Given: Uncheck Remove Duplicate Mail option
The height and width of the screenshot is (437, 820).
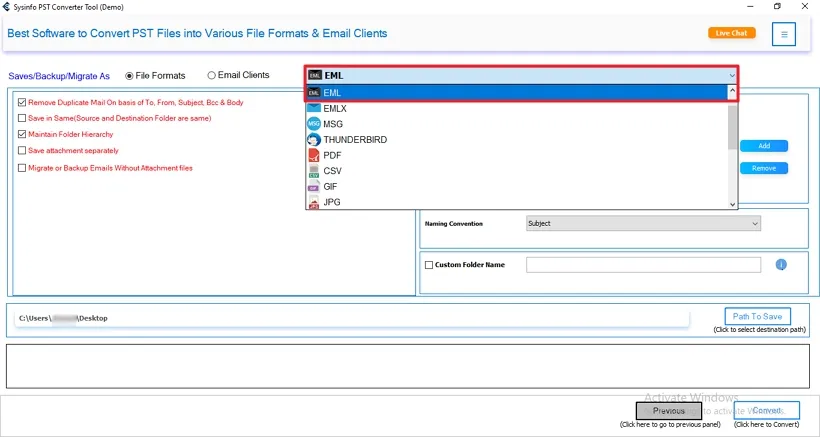Looking at the screenshot, I should pyautogui.click(x=22, y=102).
